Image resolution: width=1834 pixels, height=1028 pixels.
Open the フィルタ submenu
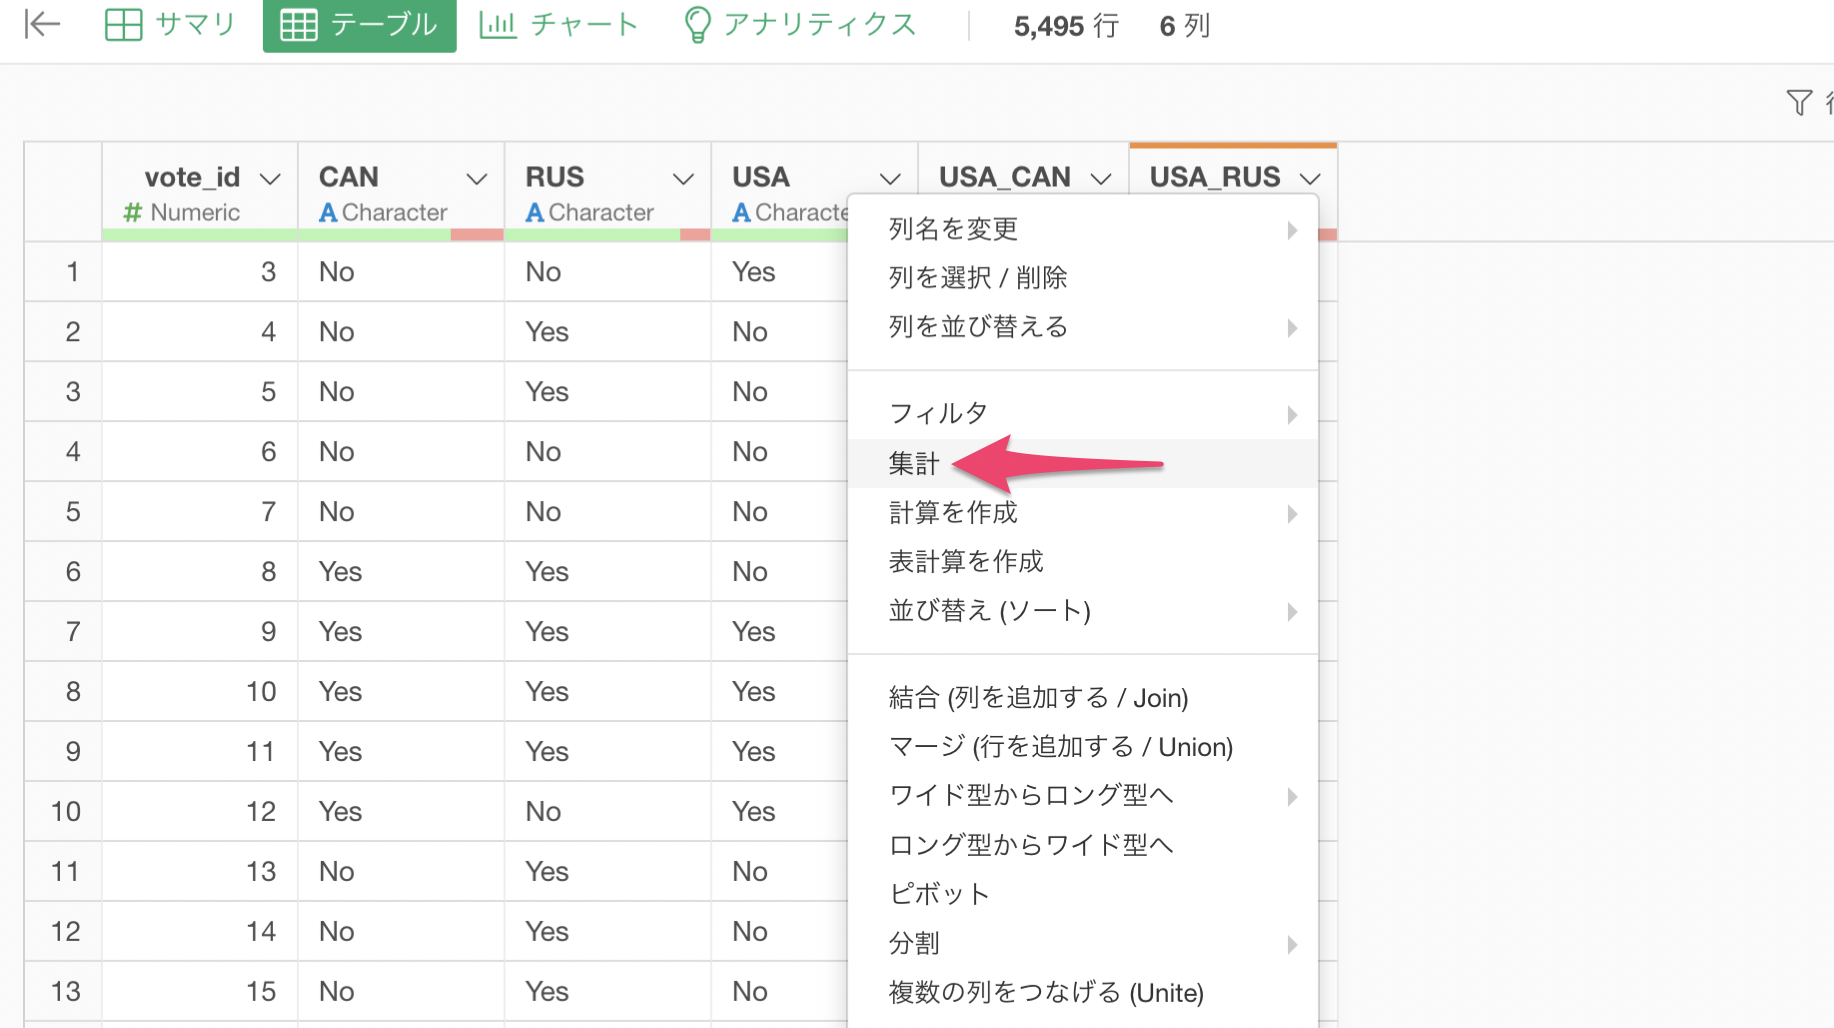[1083, 413]
